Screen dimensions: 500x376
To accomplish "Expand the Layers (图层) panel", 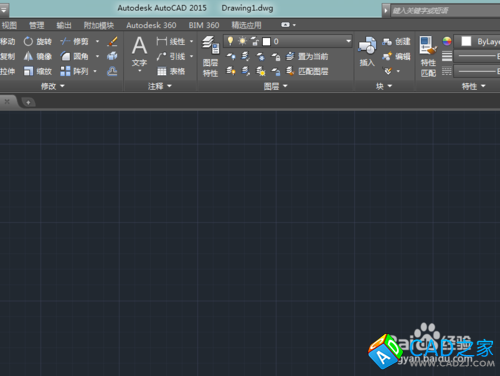I will (x=275, y=86).
